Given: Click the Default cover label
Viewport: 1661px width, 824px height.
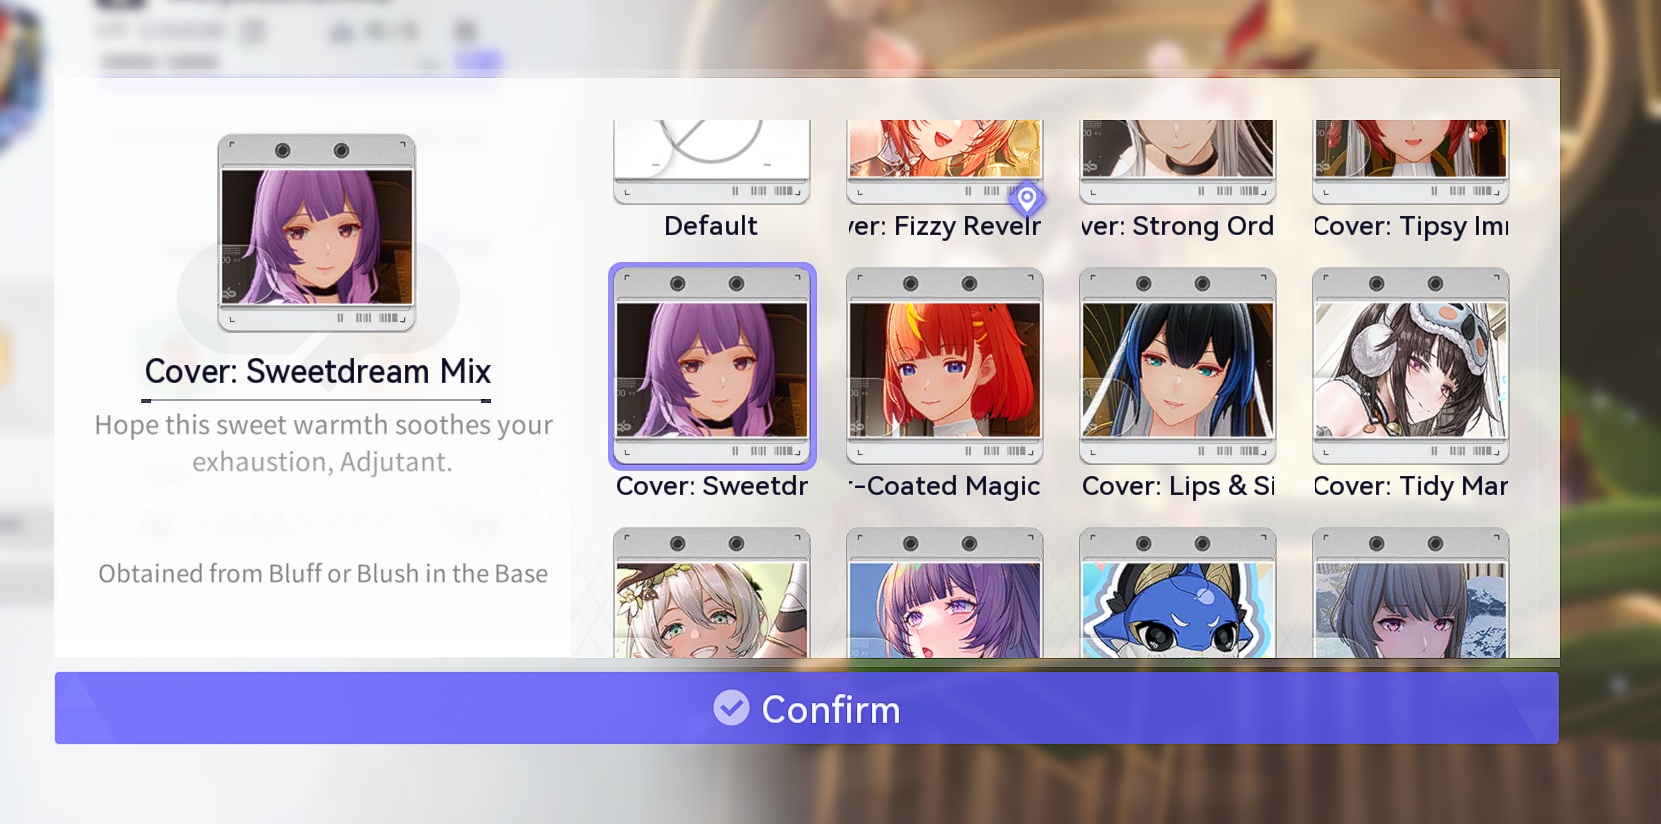Looking at the screenshot, I should 711,226.
